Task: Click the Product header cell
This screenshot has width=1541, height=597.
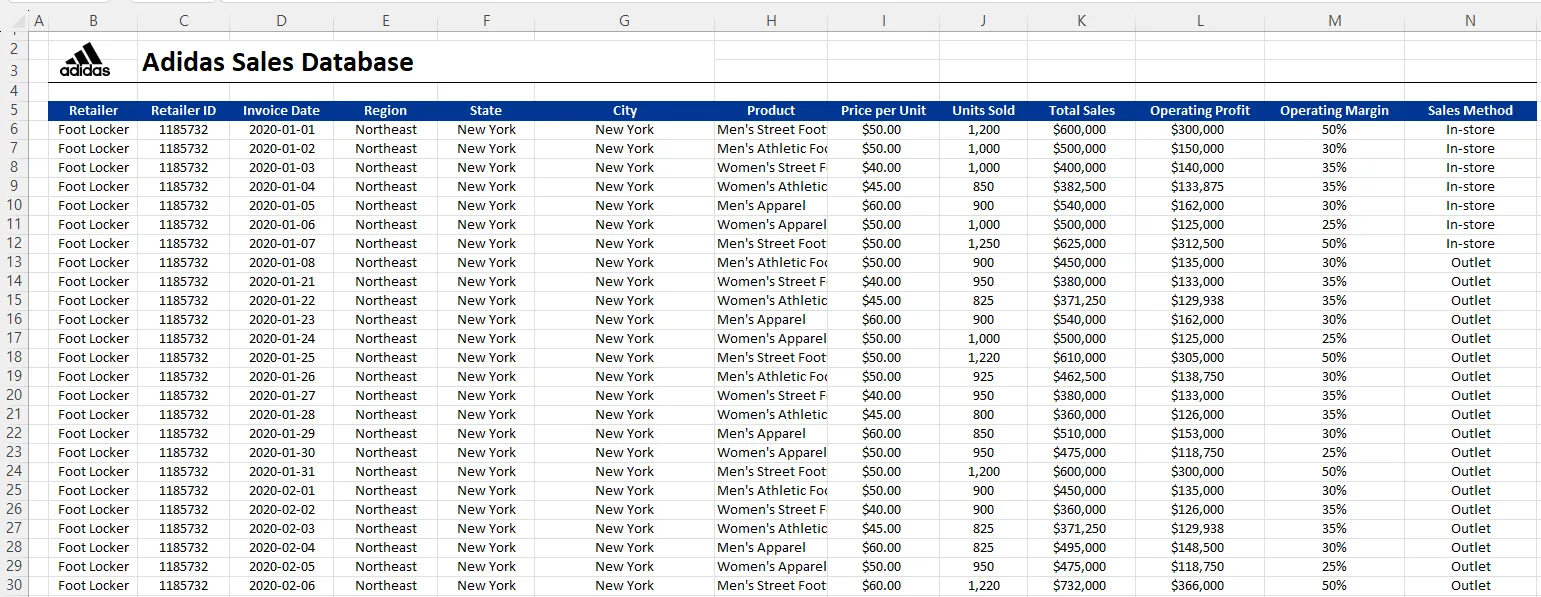Action: pyautogui.click(x=771, y=111)
